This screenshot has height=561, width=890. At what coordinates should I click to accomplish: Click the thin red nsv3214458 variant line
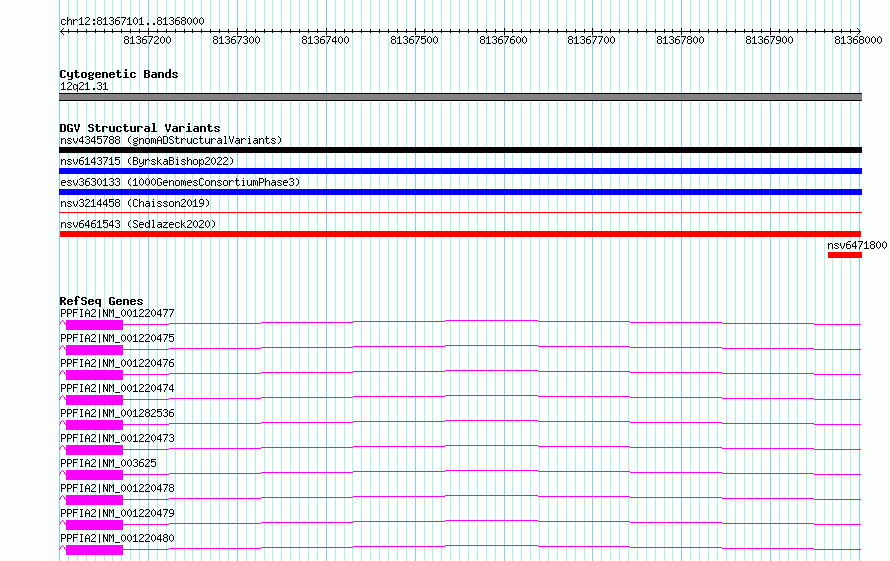tap(460, 212)
